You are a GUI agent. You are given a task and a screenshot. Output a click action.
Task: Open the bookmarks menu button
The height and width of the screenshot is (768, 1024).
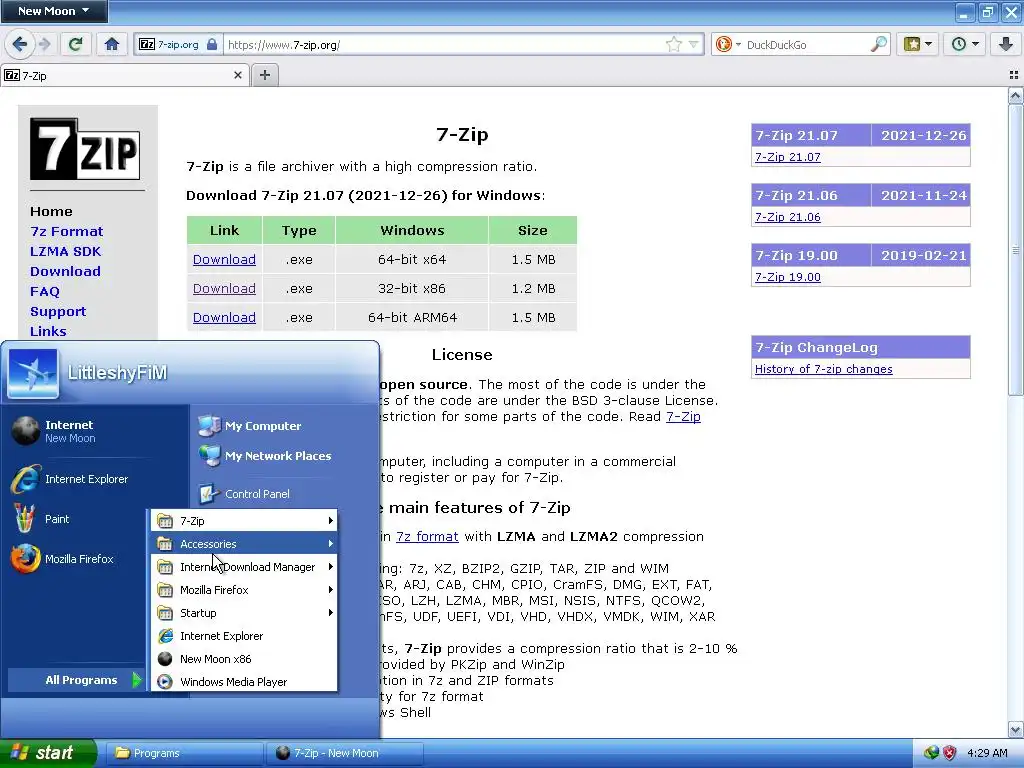pyautogui.click(x=918, y=44)
